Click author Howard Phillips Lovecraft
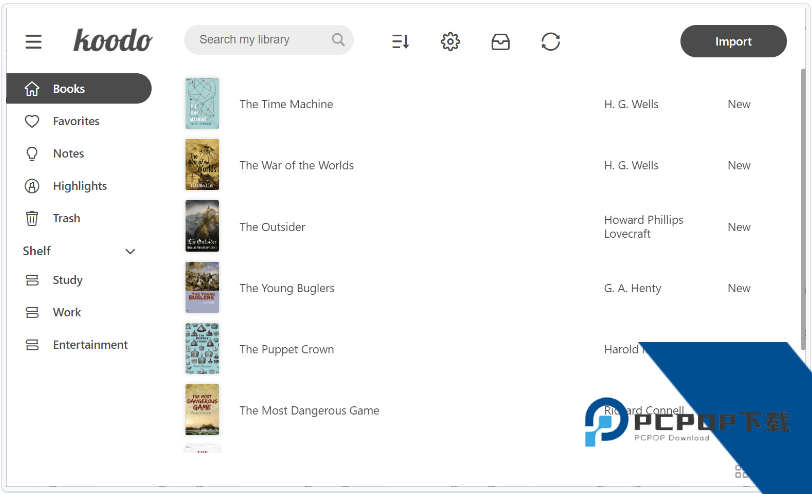The image size is (812, 494). tap(644, 227)
